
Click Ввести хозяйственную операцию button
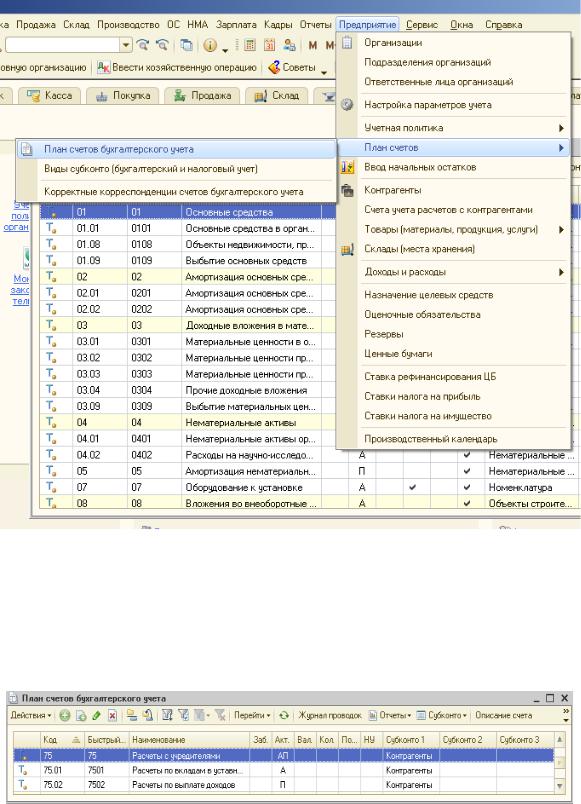pyautogui.click(x=176, y=68)
